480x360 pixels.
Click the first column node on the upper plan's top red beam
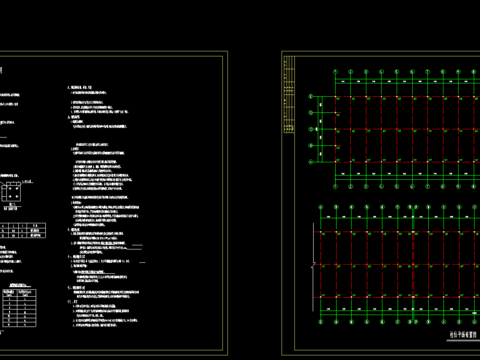point(335,97)
